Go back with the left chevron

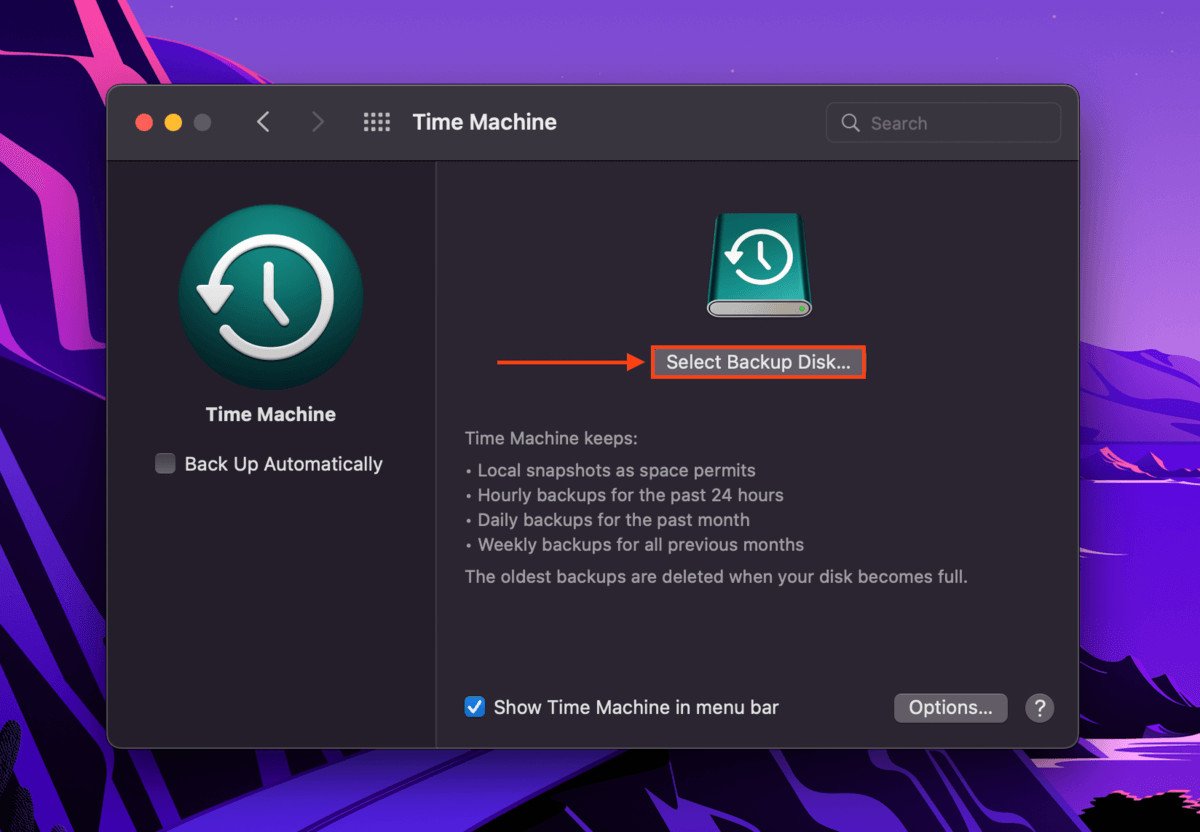click(x=263, y=122)
